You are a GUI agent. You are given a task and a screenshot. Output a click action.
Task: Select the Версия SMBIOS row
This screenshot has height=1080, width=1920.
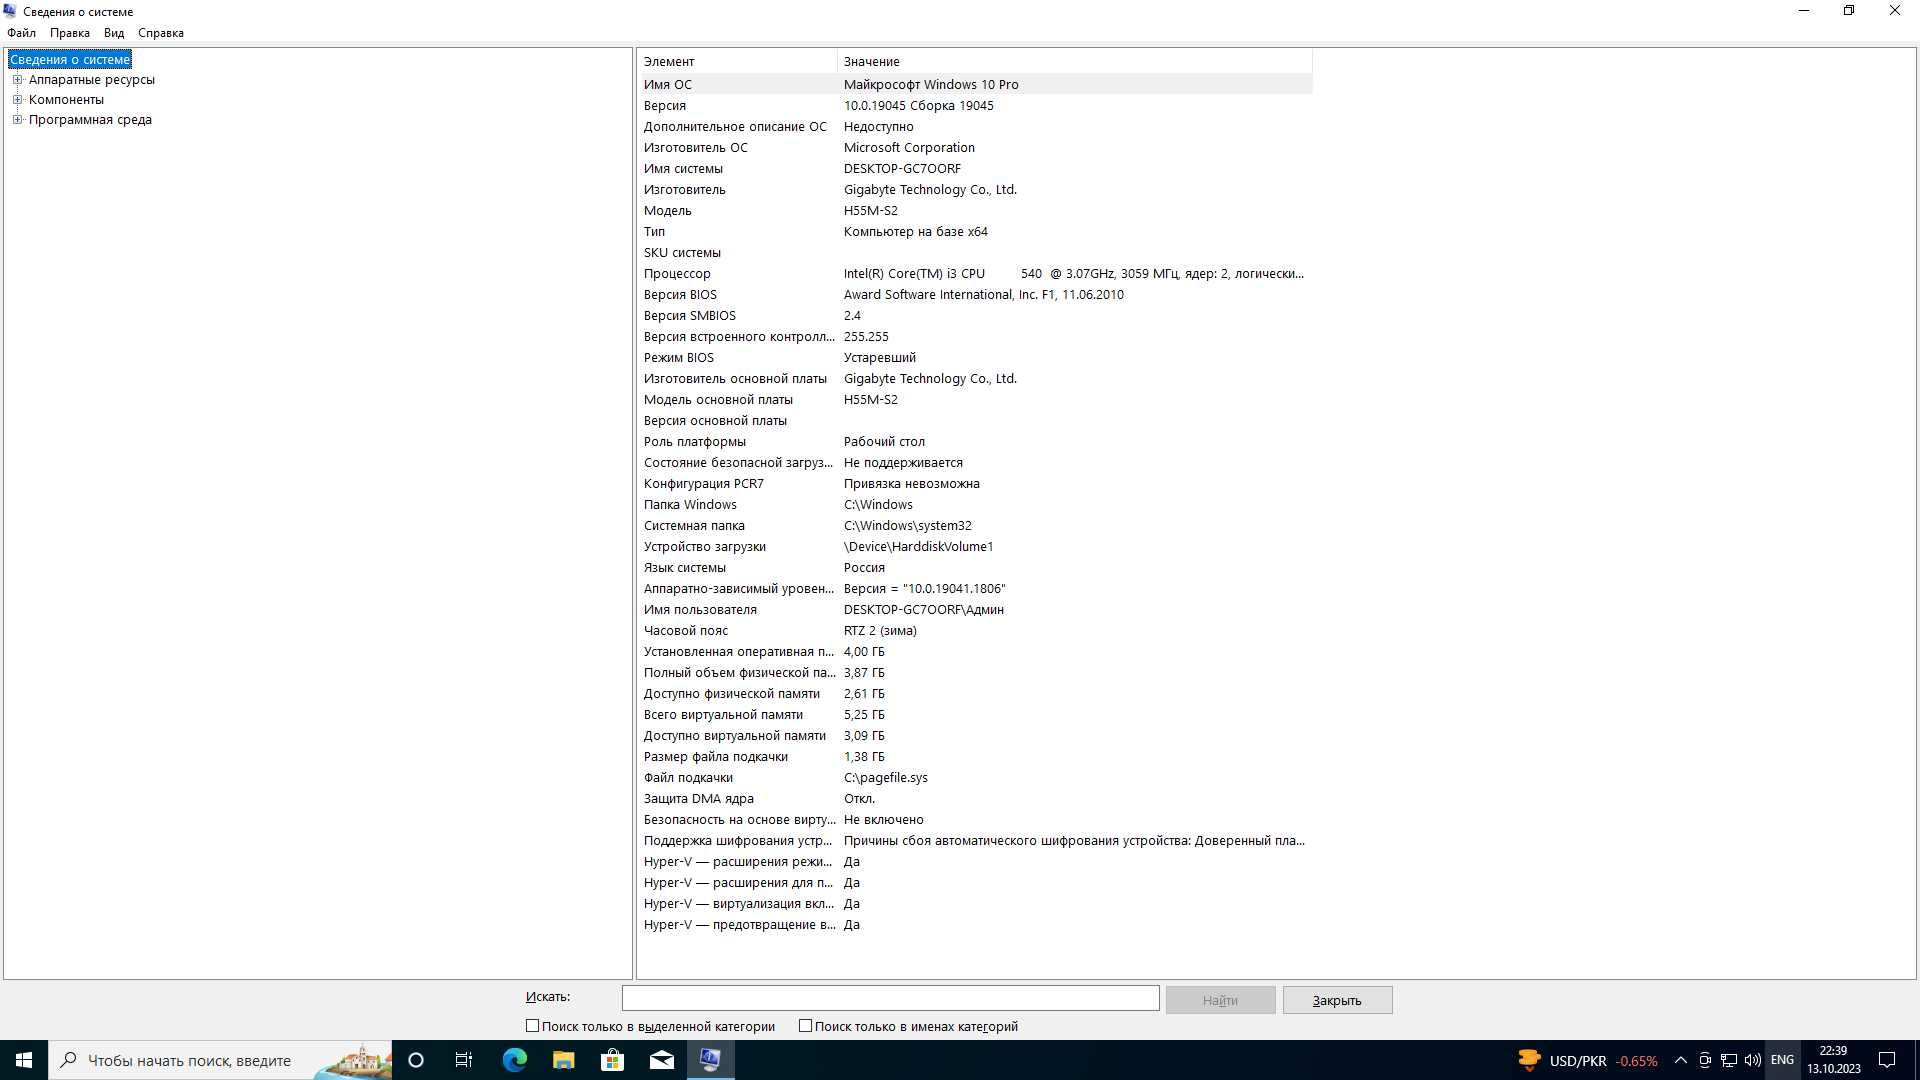(x=975, y=316)
